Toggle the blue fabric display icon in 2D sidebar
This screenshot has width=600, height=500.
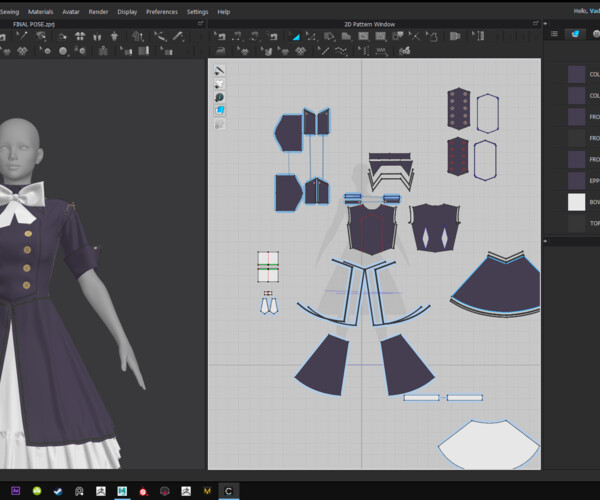[219, 111]
